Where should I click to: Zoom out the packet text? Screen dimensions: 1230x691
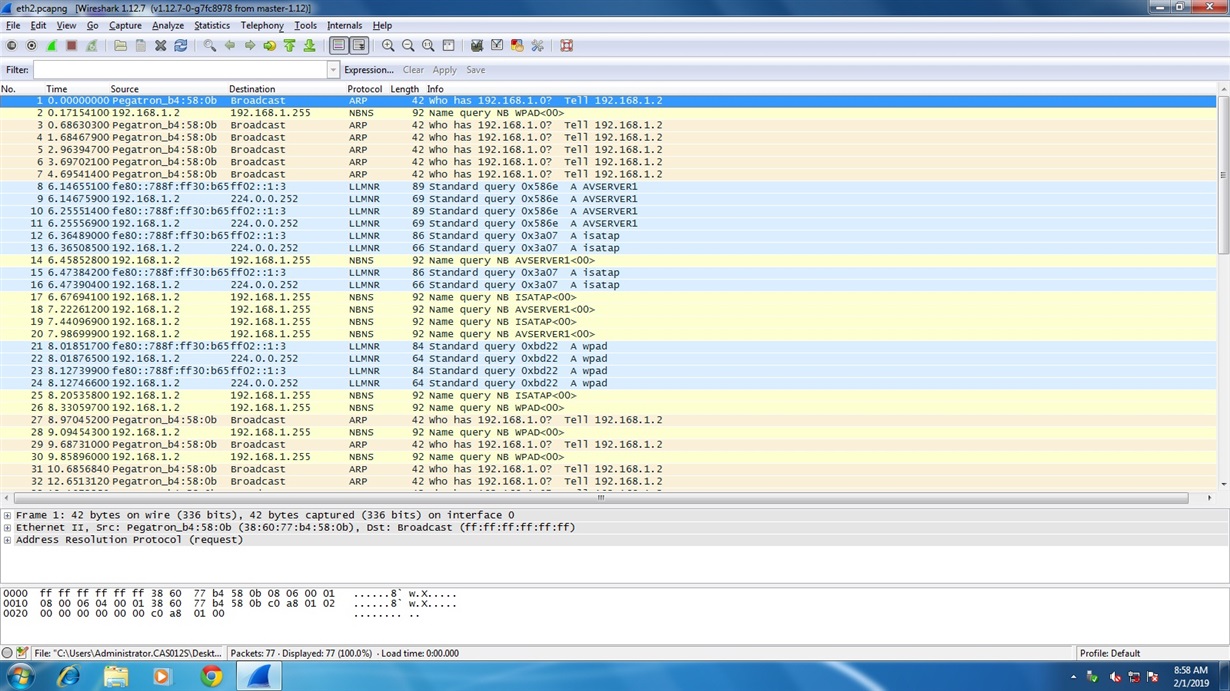[x=408, y=46]
